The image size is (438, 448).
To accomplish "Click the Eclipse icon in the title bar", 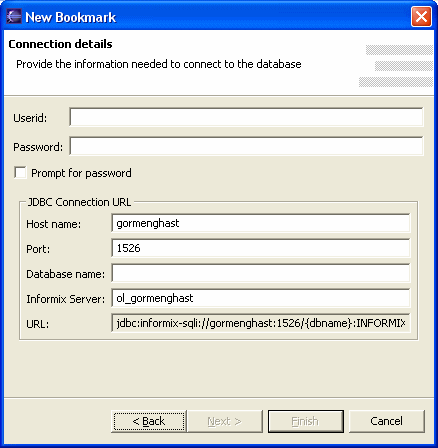I will (x=14, y=17).
